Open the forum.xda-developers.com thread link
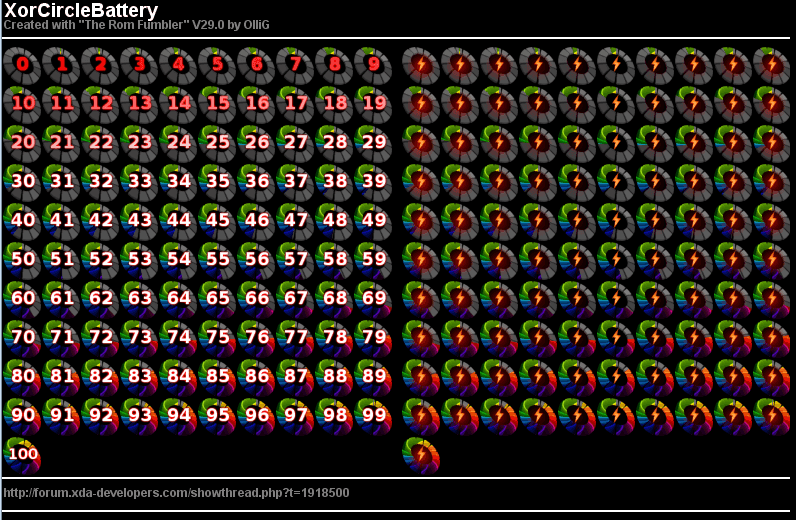Screen dimensions: 796x520 click(x=176, y=493)
